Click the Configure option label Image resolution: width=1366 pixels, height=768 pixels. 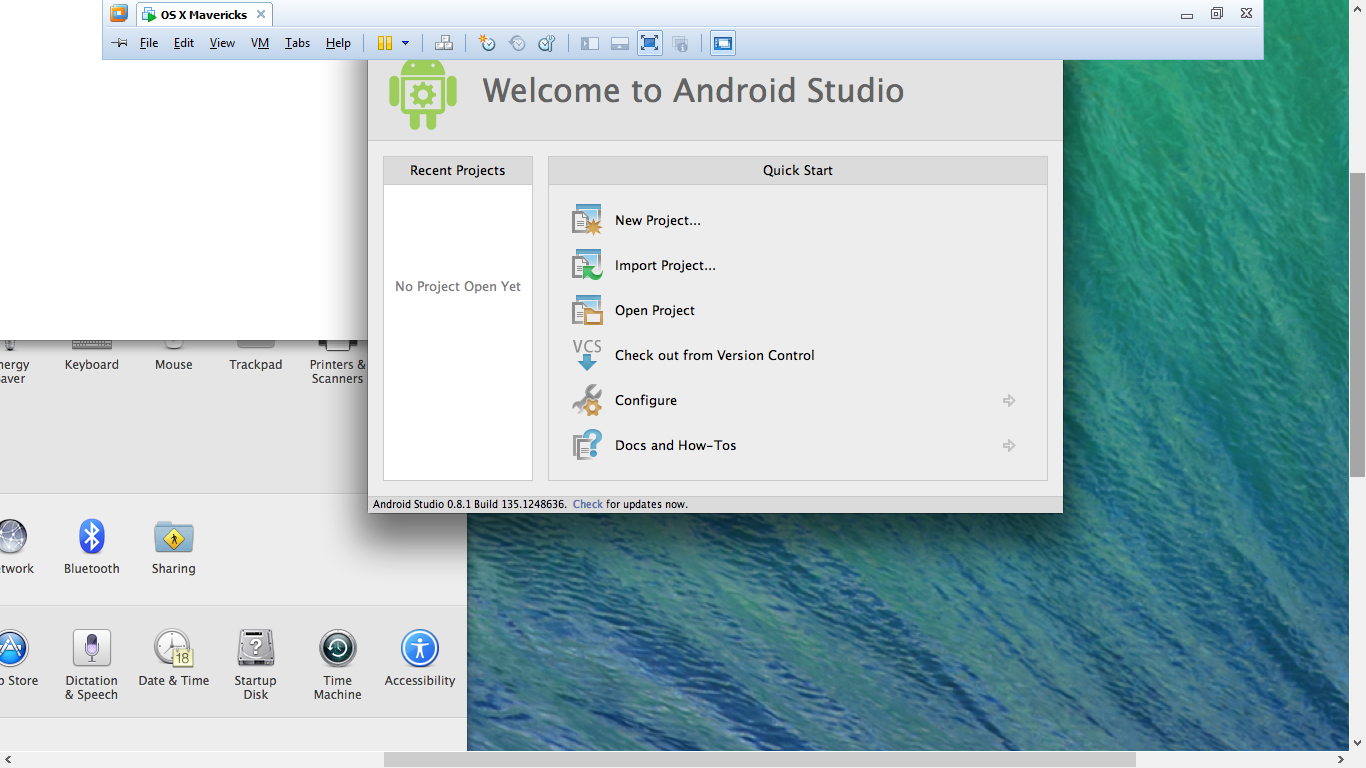pos(646,400)
